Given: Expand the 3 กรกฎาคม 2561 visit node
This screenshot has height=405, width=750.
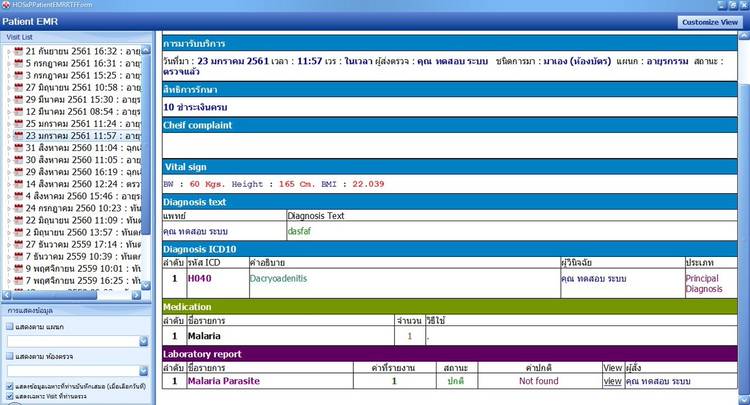Looking at the screenshot, I should (x=8, y=75).
